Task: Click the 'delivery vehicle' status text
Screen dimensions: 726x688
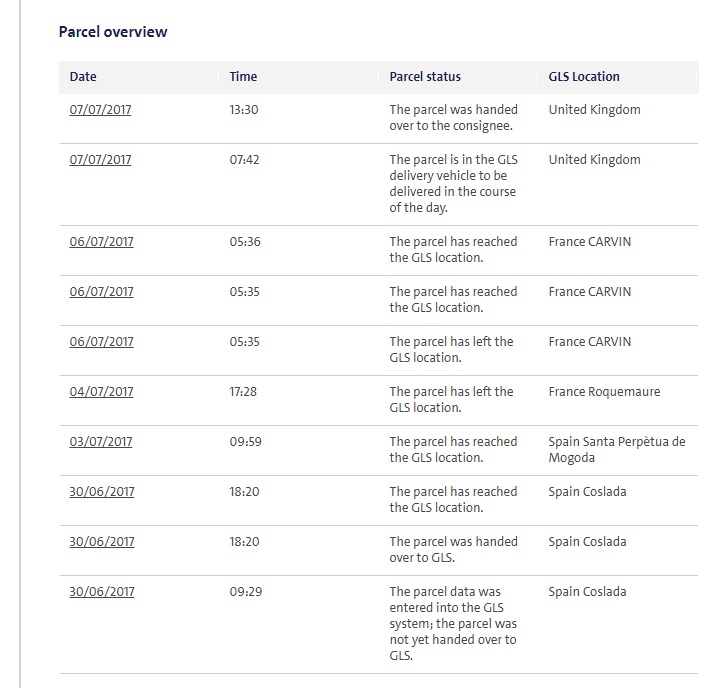Action: point(453,184)
